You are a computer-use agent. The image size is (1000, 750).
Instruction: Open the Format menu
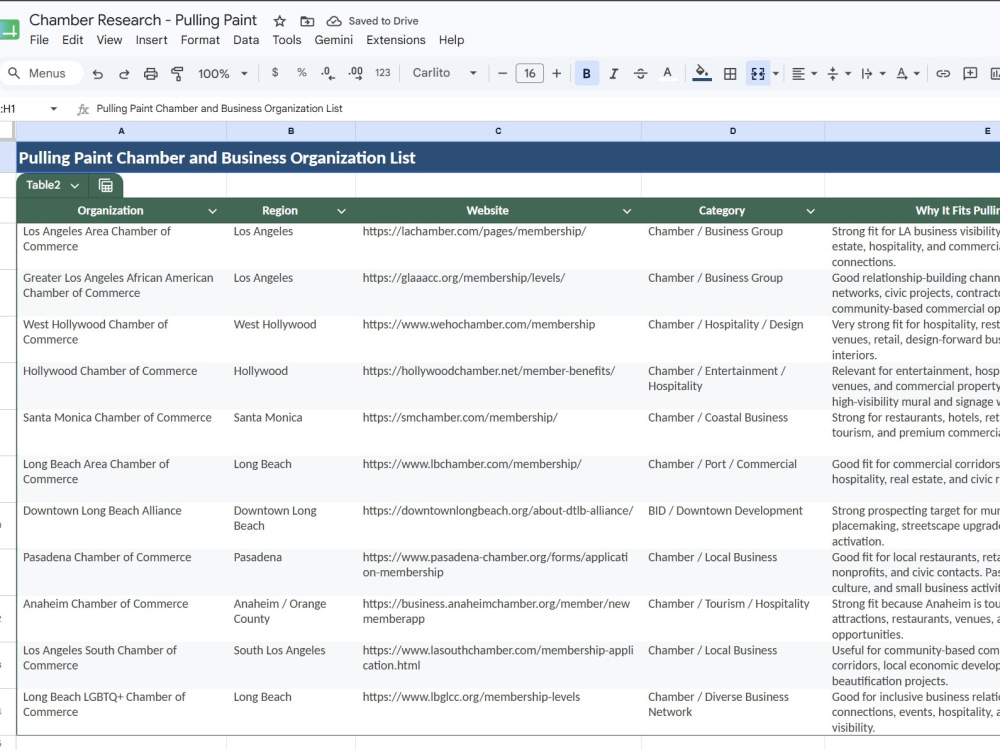[x=200, y=40]
